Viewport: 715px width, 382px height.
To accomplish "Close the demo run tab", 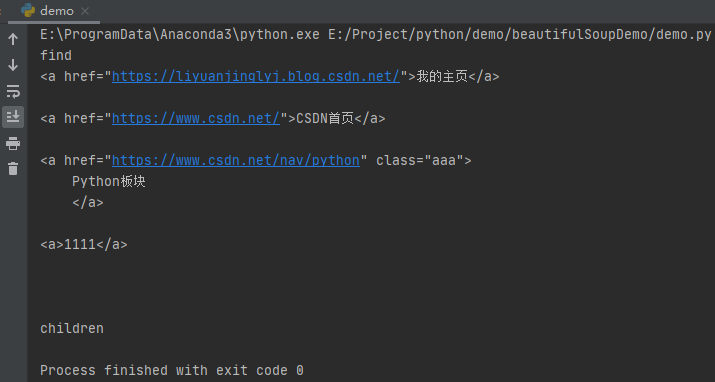I will [x=85, y=11].
